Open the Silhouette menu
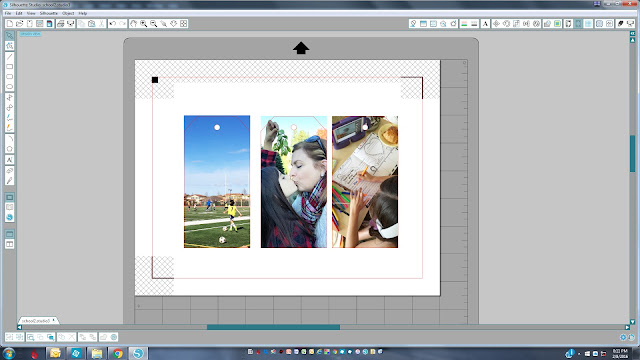Image resolution: width=640 pixels, height=360 pixels. click(49, 13)
